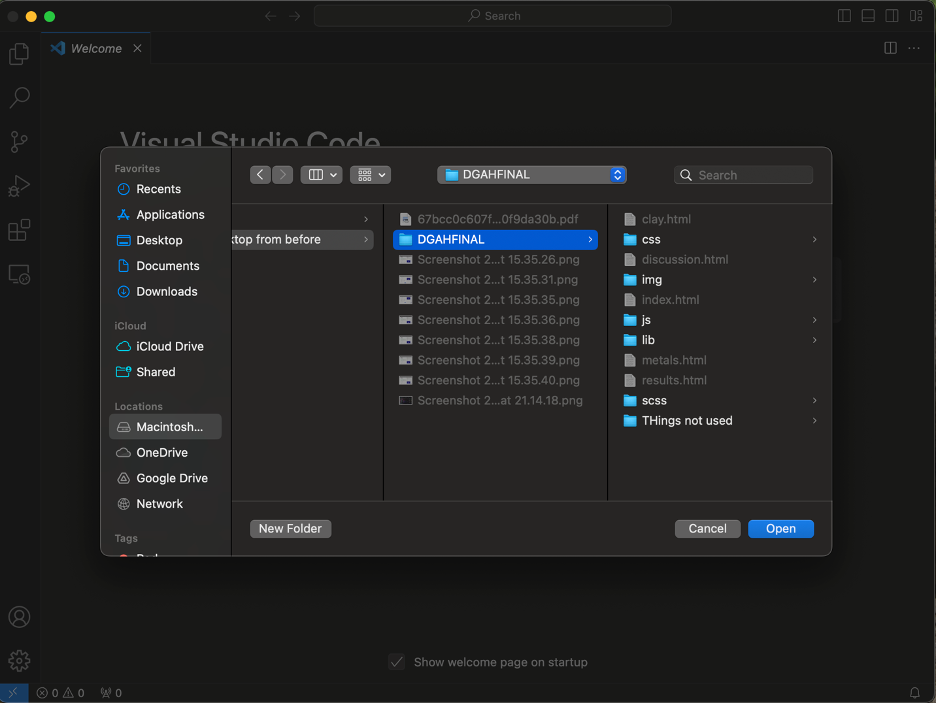Click the remote window indicator in status bar

[x=13, y=692]
